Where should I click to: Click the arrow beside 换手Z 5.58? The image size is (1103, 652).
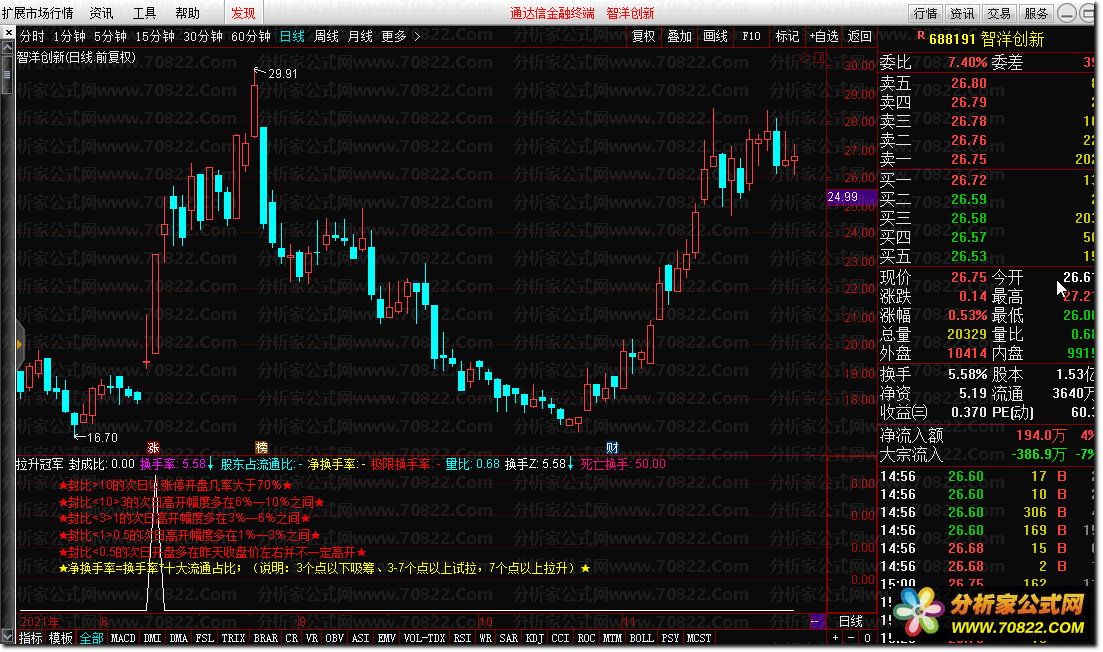click(x=570, y=464)
